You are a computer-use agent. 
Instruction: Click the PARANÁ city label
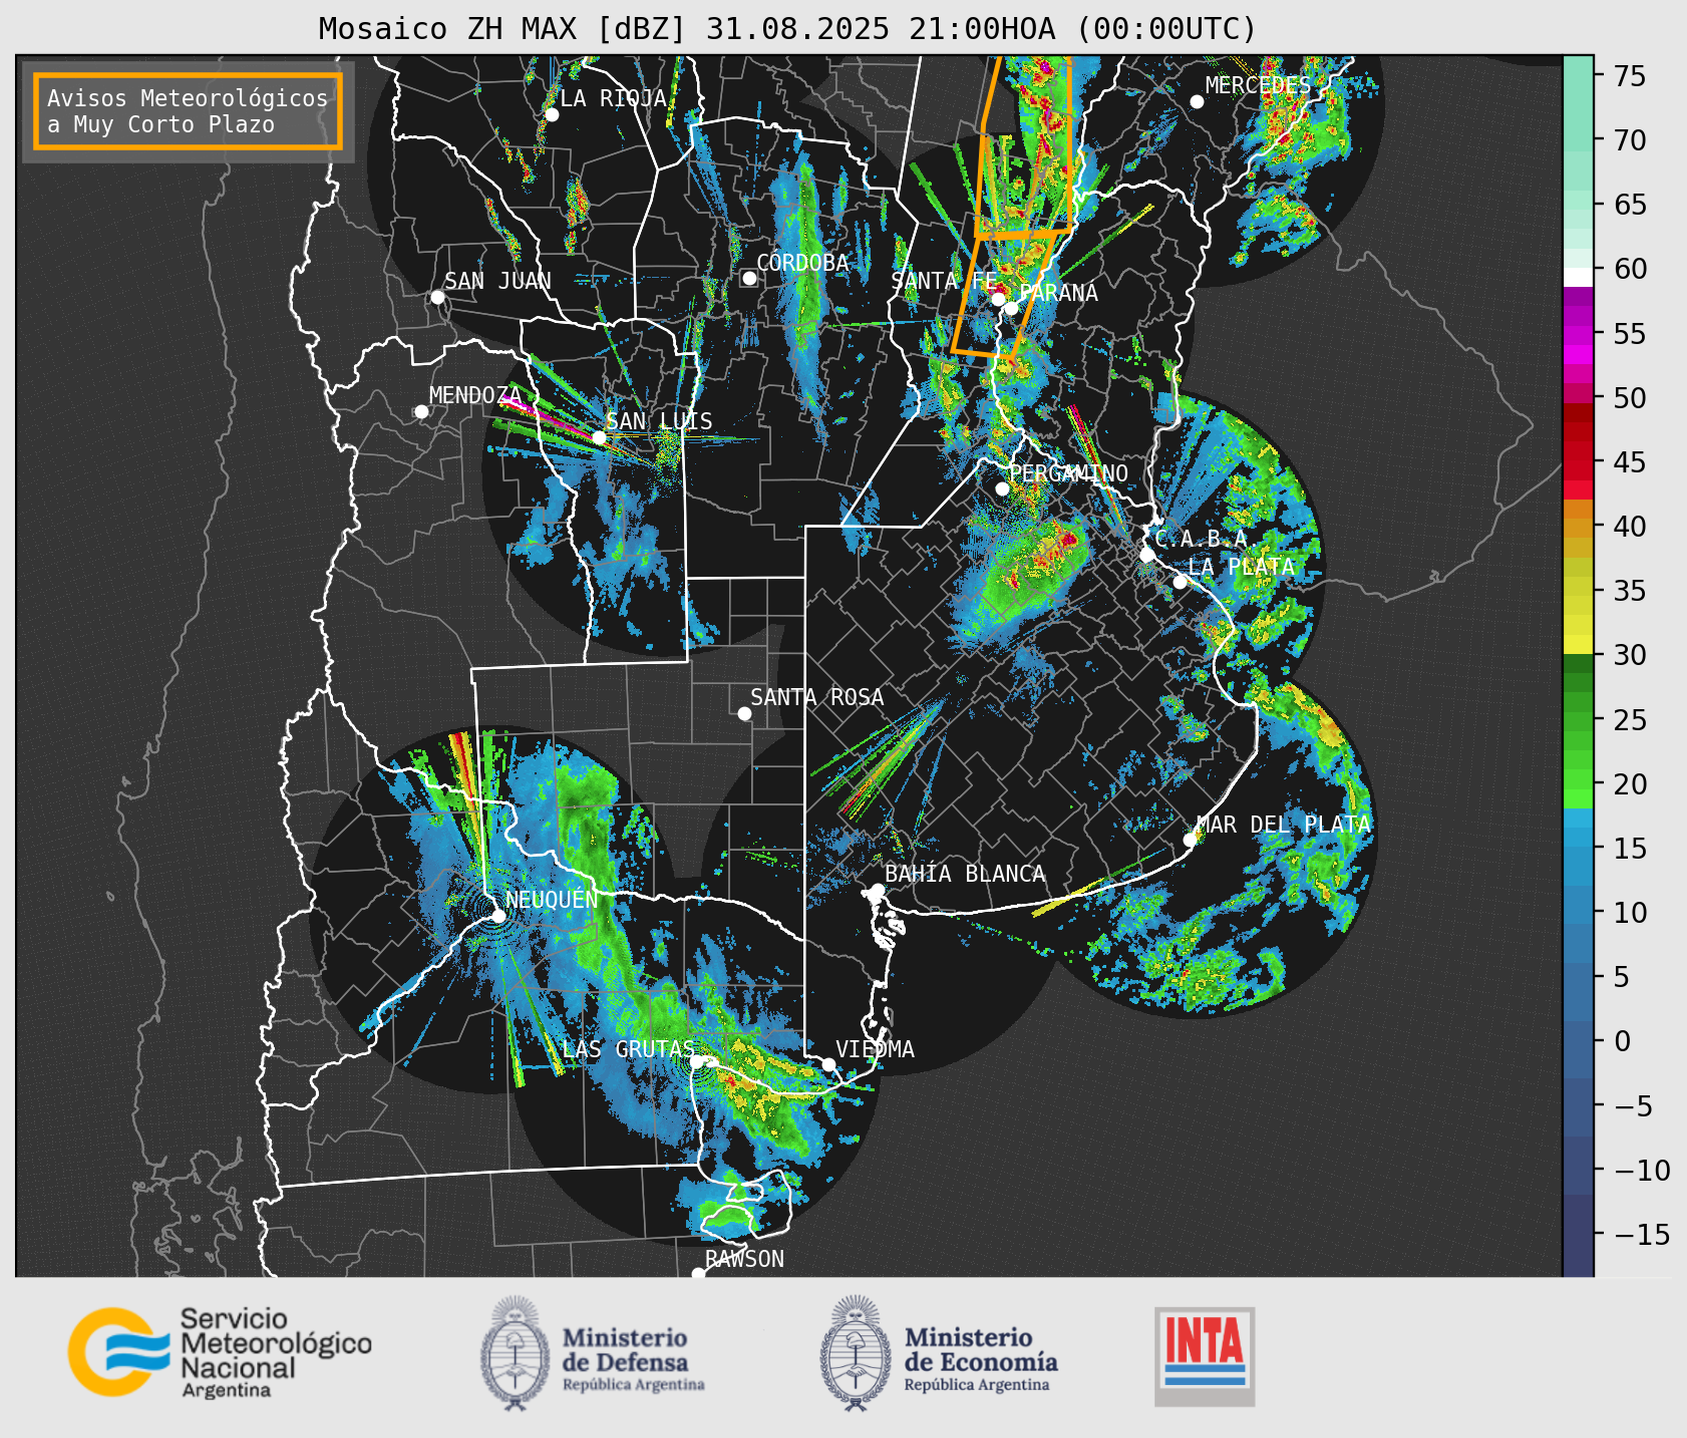pos(1058,293)
